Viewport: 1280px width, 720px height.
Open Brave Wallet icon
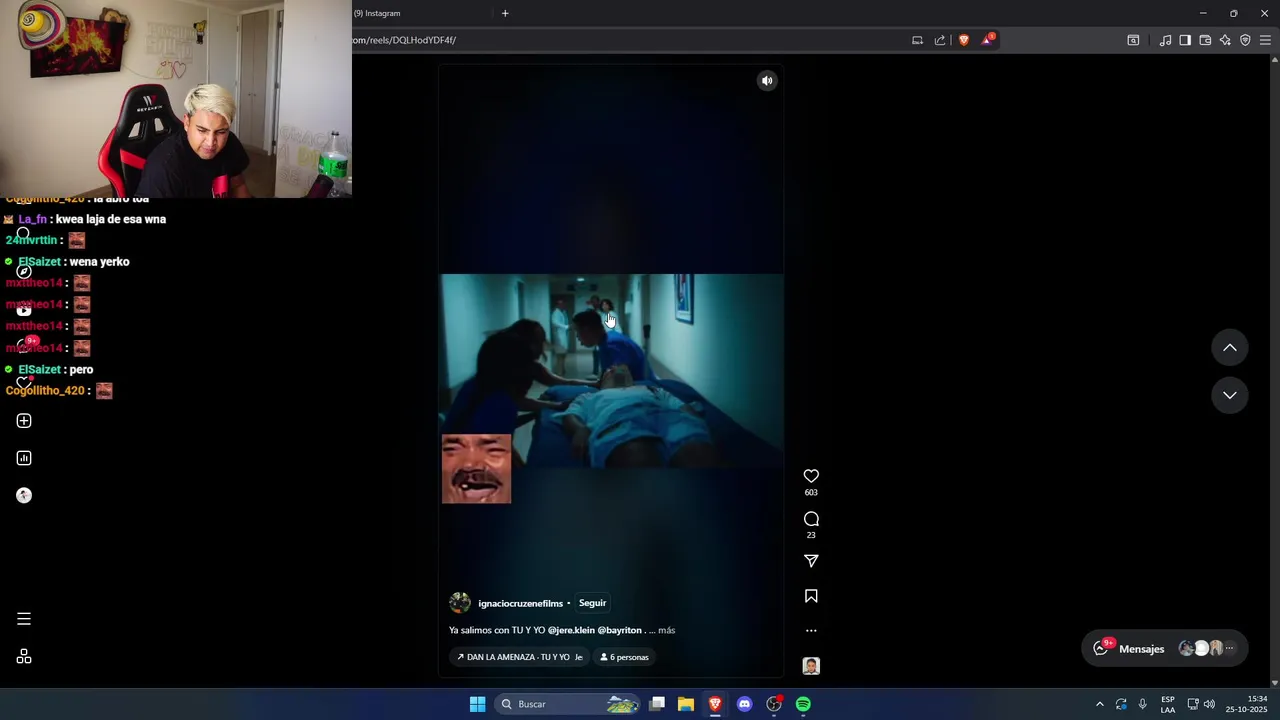point(1205,40)
